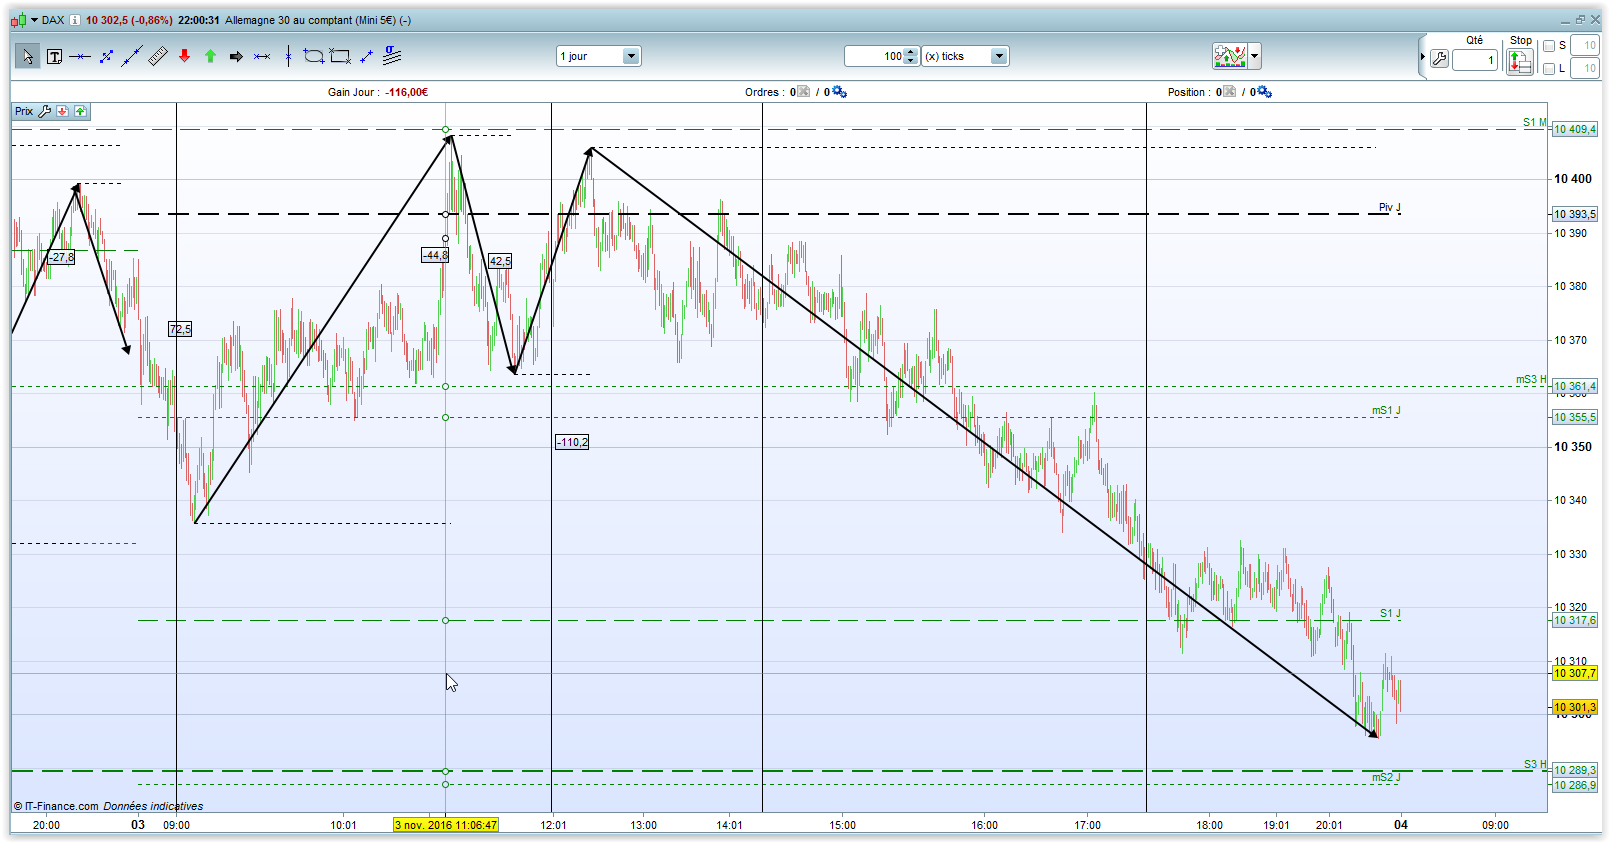Add a black right arrow marker
Screen dimensions: 1610x843
coord(236,57)
